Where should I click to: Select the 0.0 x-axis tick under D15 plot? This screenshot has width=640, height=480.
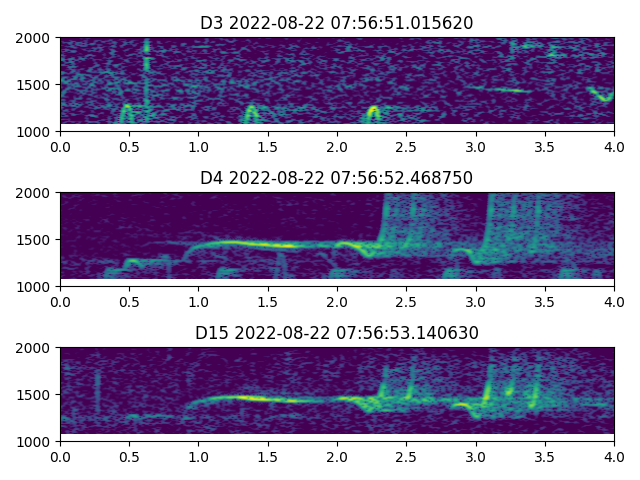[60, 455]
